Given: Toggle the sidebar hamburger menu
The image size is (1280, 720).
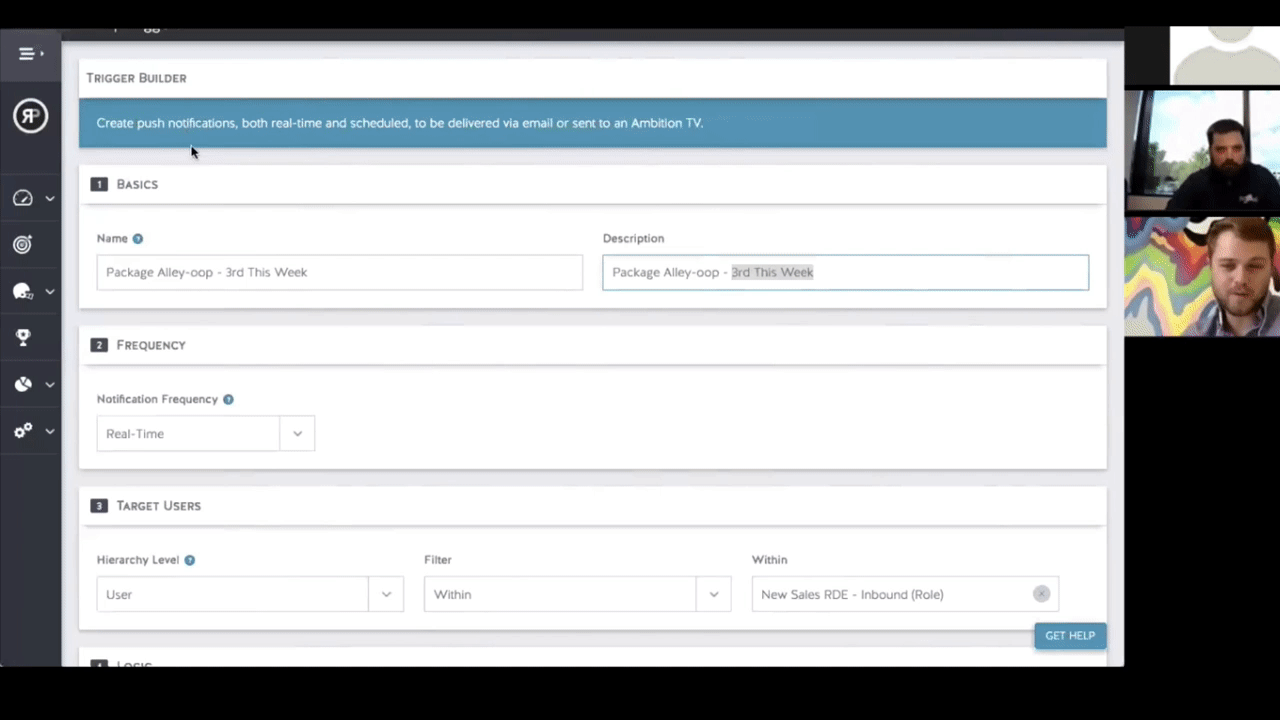Looking at the screenshot, I should click(30, 54).
